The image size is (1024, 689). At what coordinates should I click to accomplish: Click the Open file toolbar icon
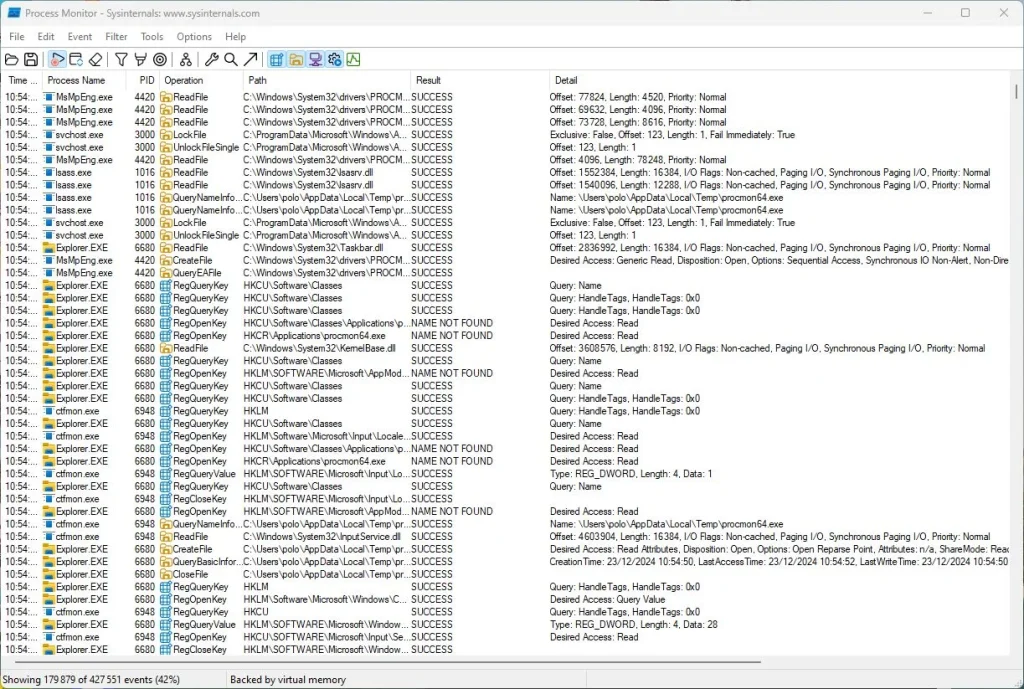(12, 60)
